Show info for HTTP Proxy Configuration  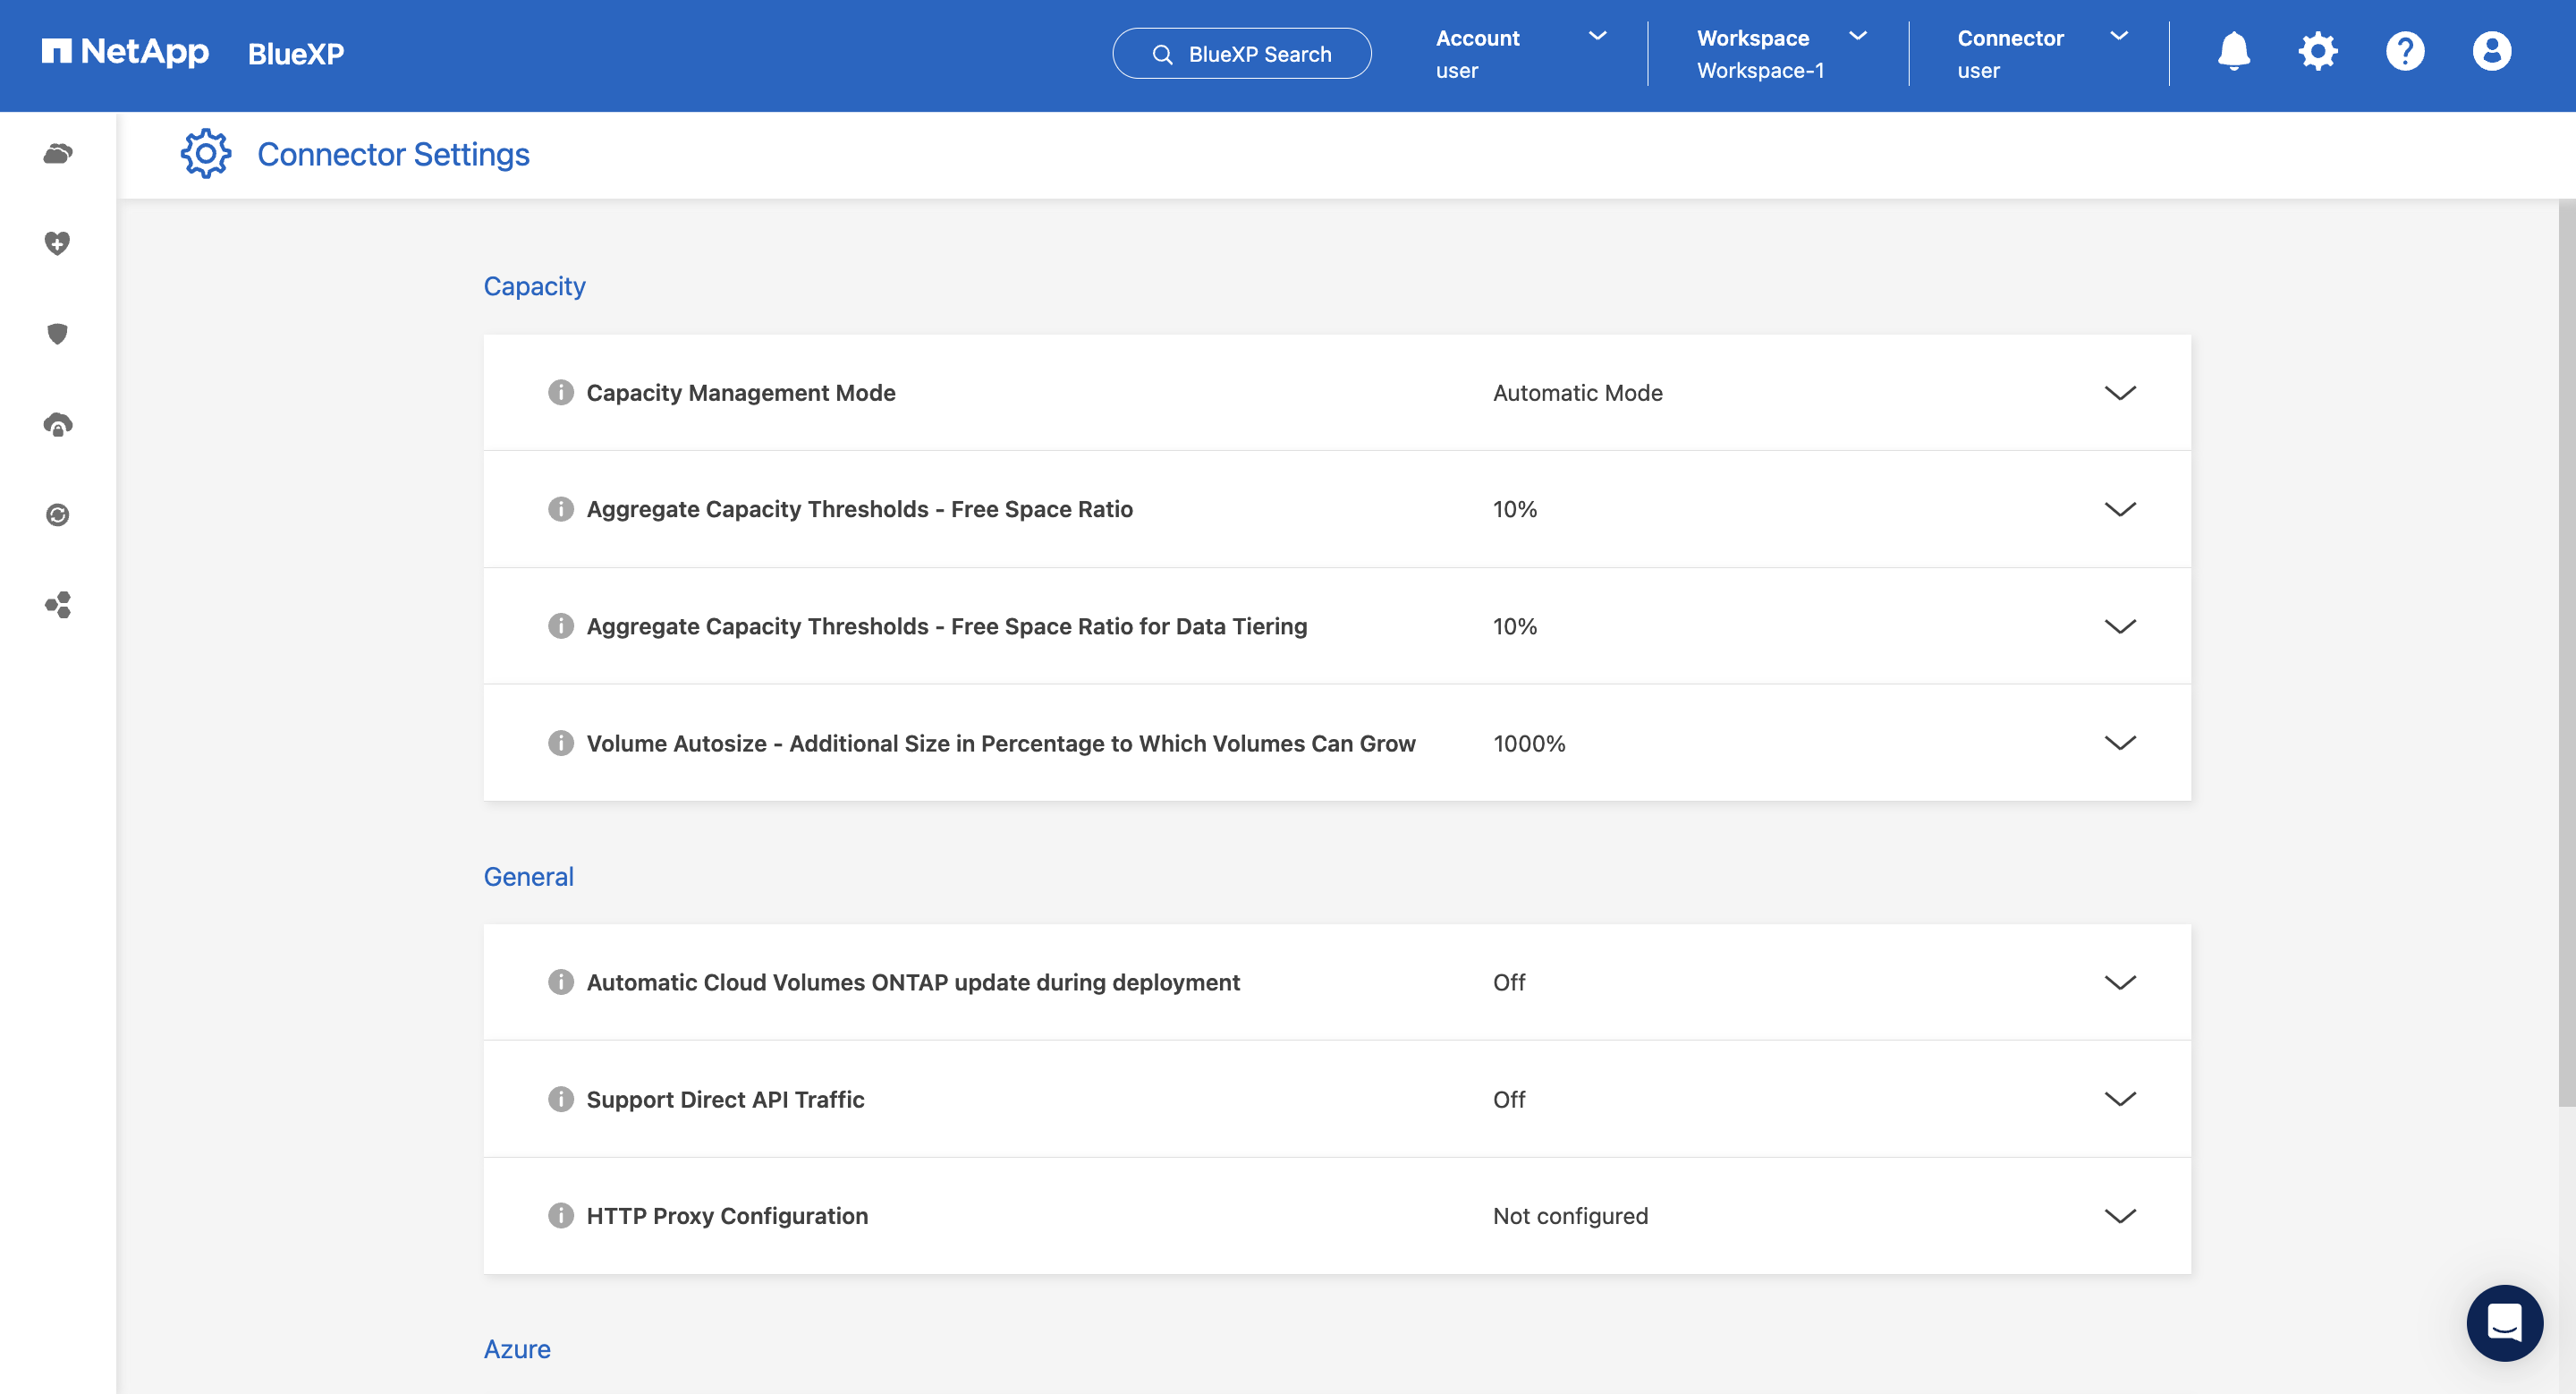[x=561, y=1216]
